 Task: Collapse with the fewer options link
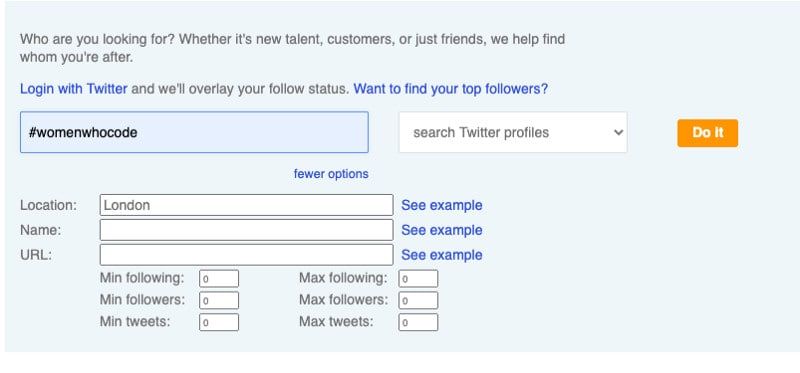(x=331, y=174)
